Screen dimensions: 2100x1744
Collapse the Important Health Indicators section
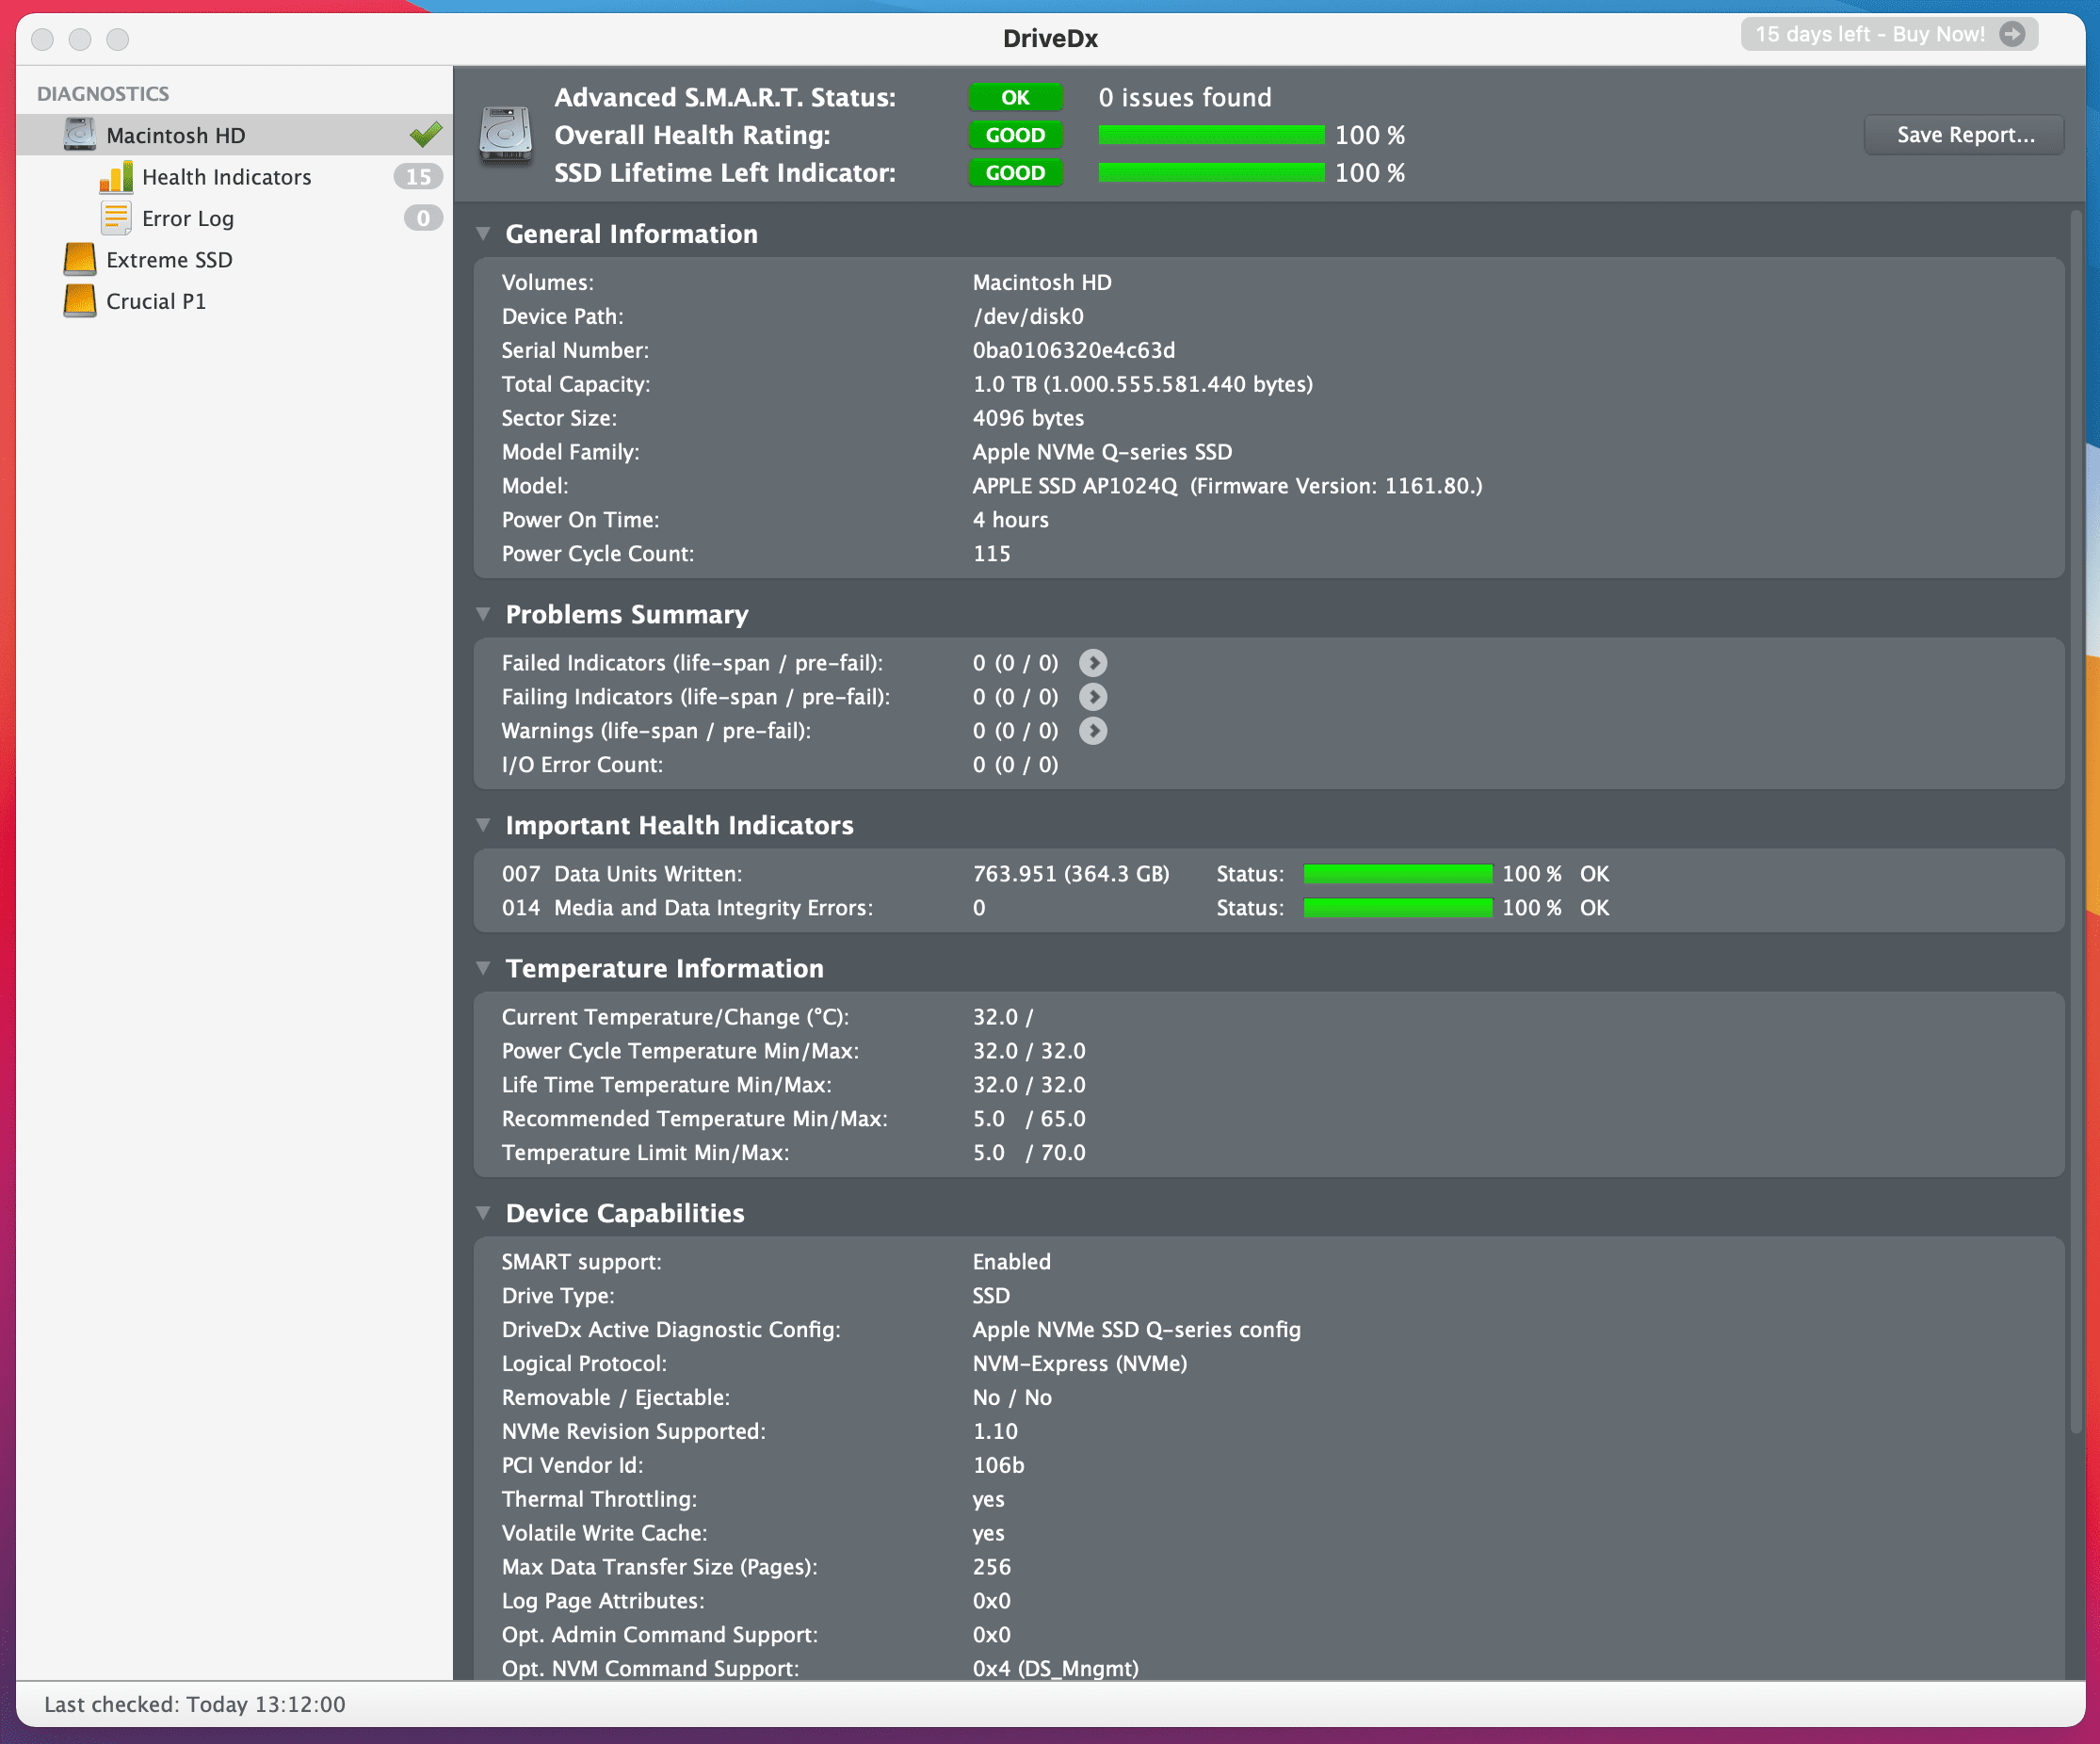coord(484,825)
